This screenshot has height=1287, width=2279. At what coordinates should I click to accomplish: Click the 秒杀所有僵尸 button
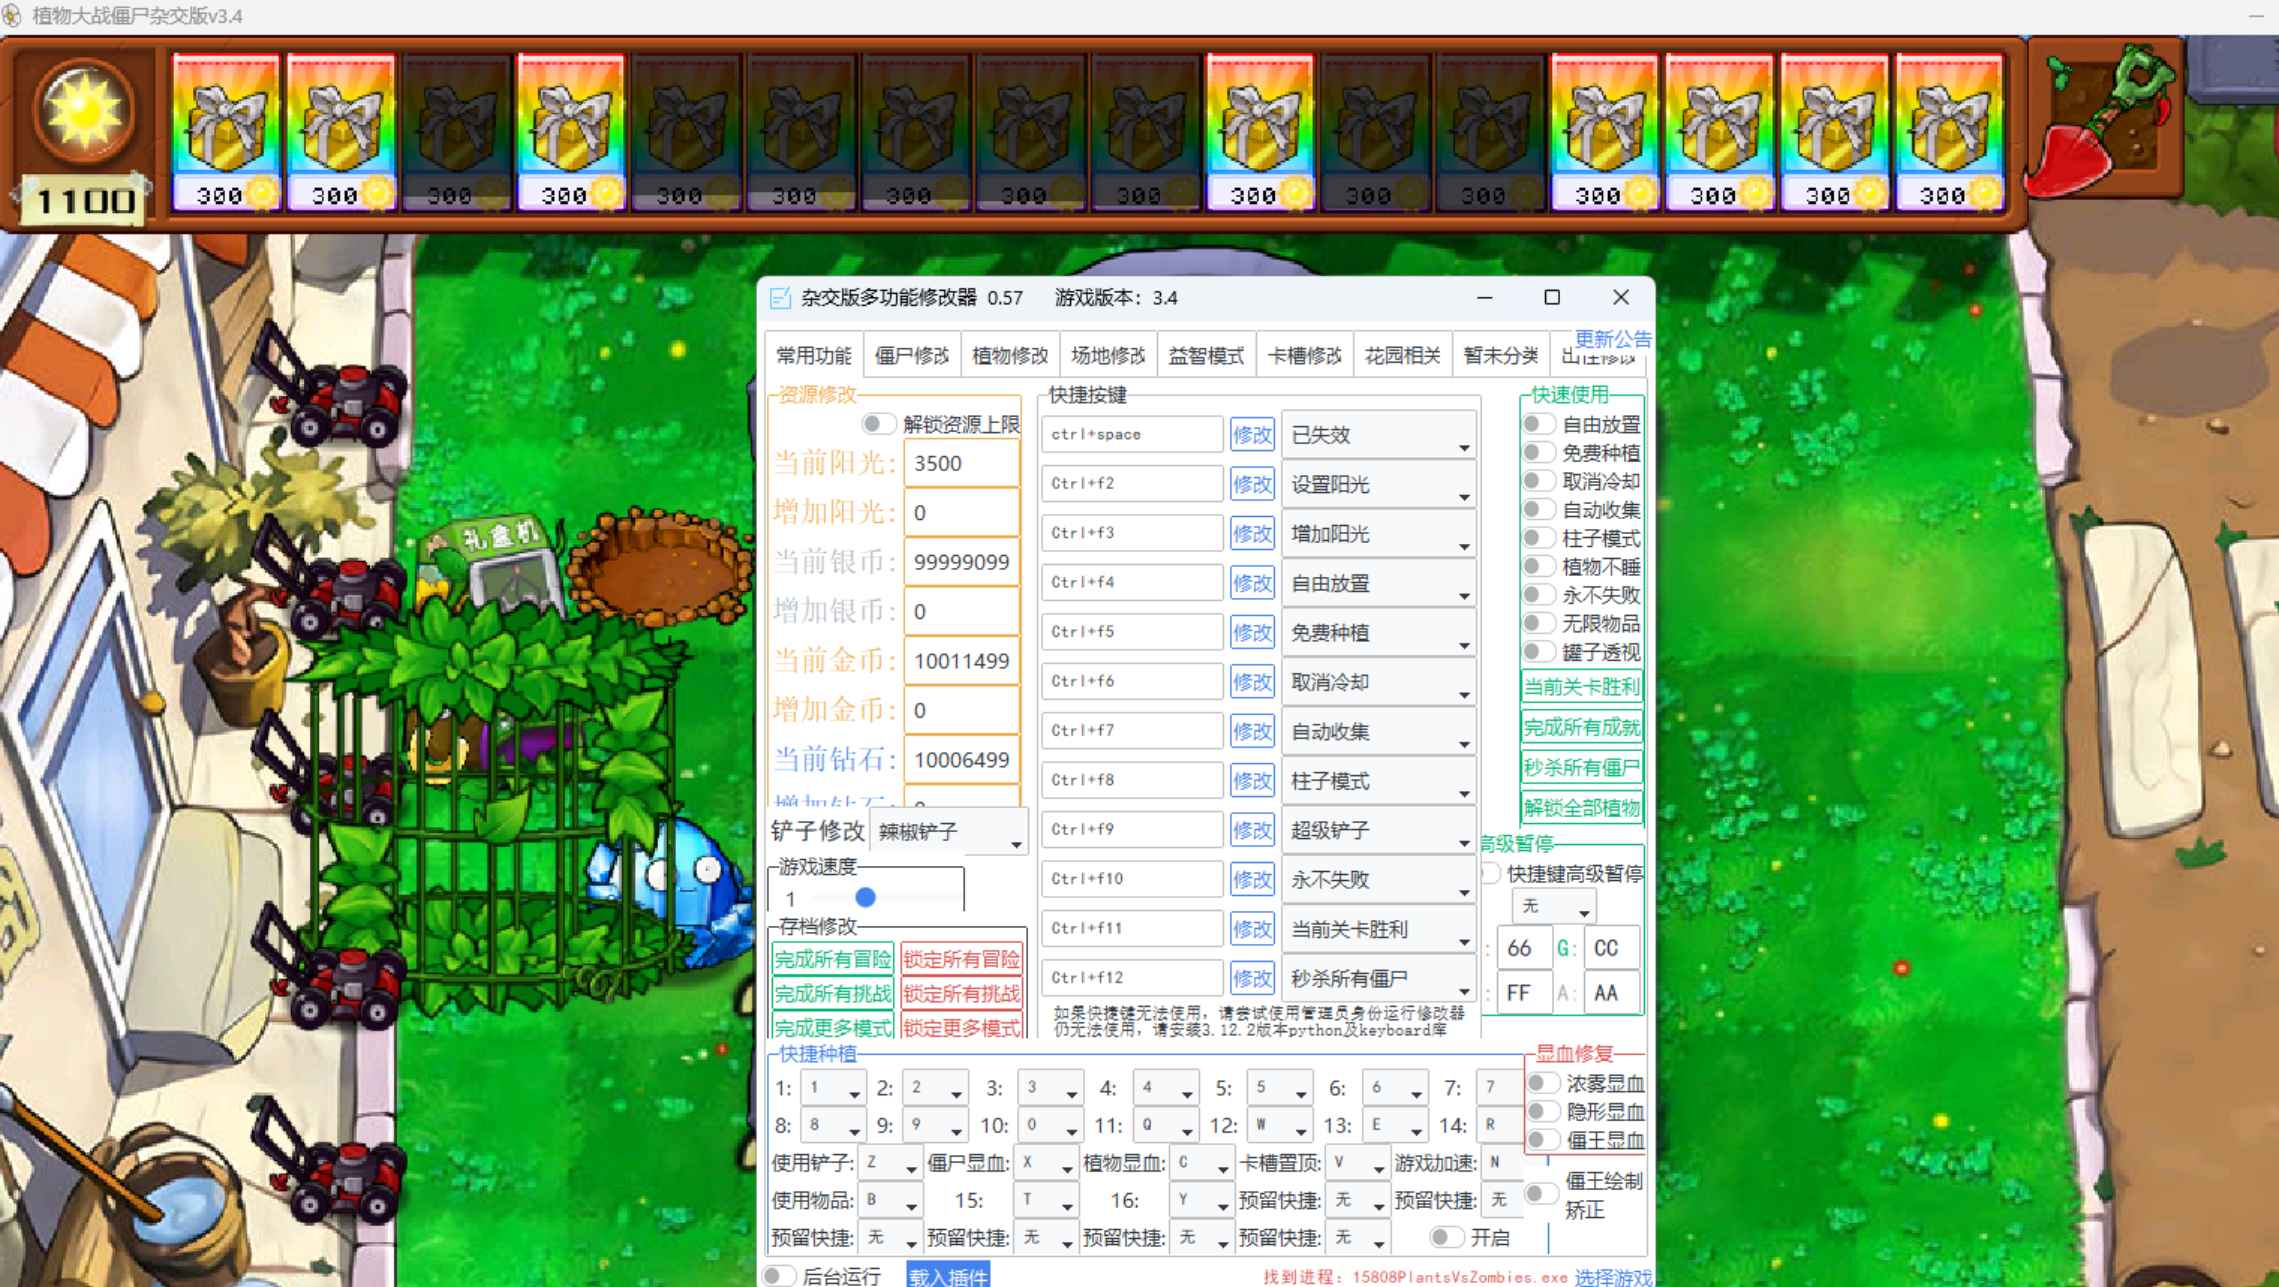1584,767
